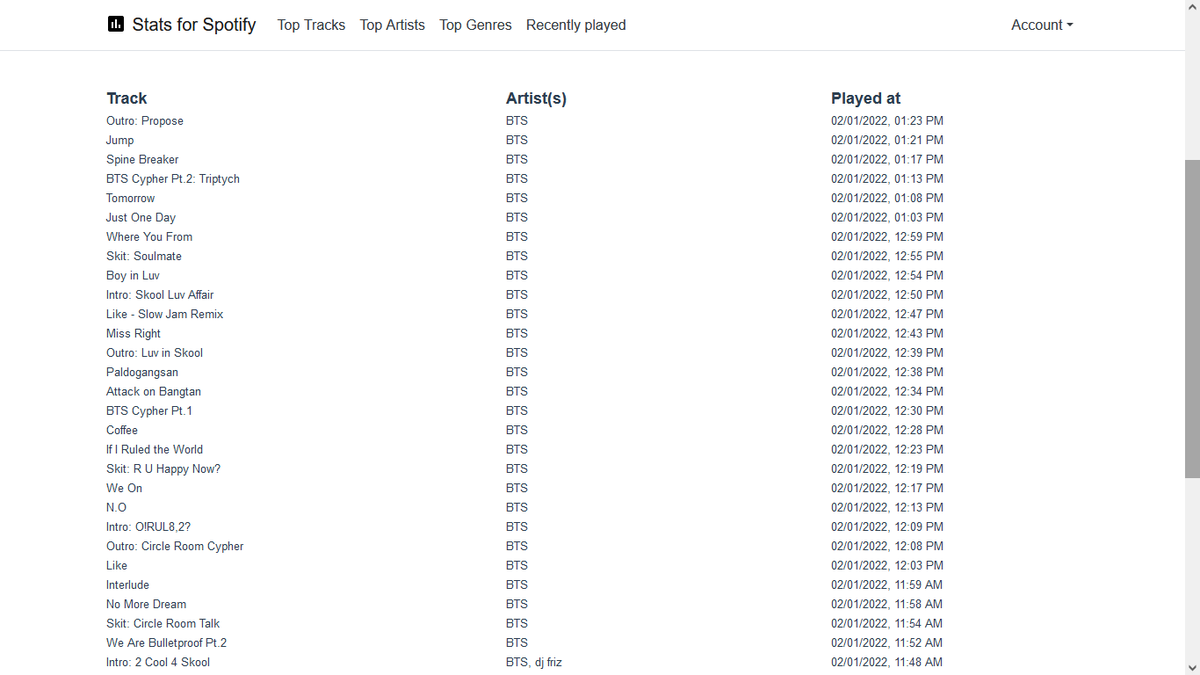Select the track 'We On'
Viewport: 1200px width, 675px height.
click(124, 488)
